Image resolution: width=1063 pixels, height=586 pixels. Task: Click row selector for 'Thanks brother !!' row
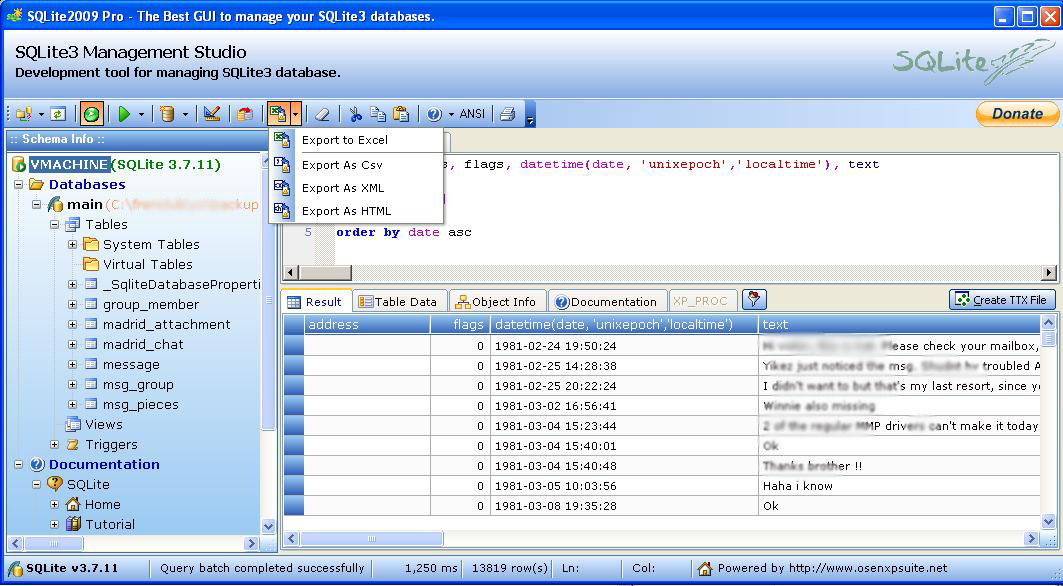(x=294, y=466)
